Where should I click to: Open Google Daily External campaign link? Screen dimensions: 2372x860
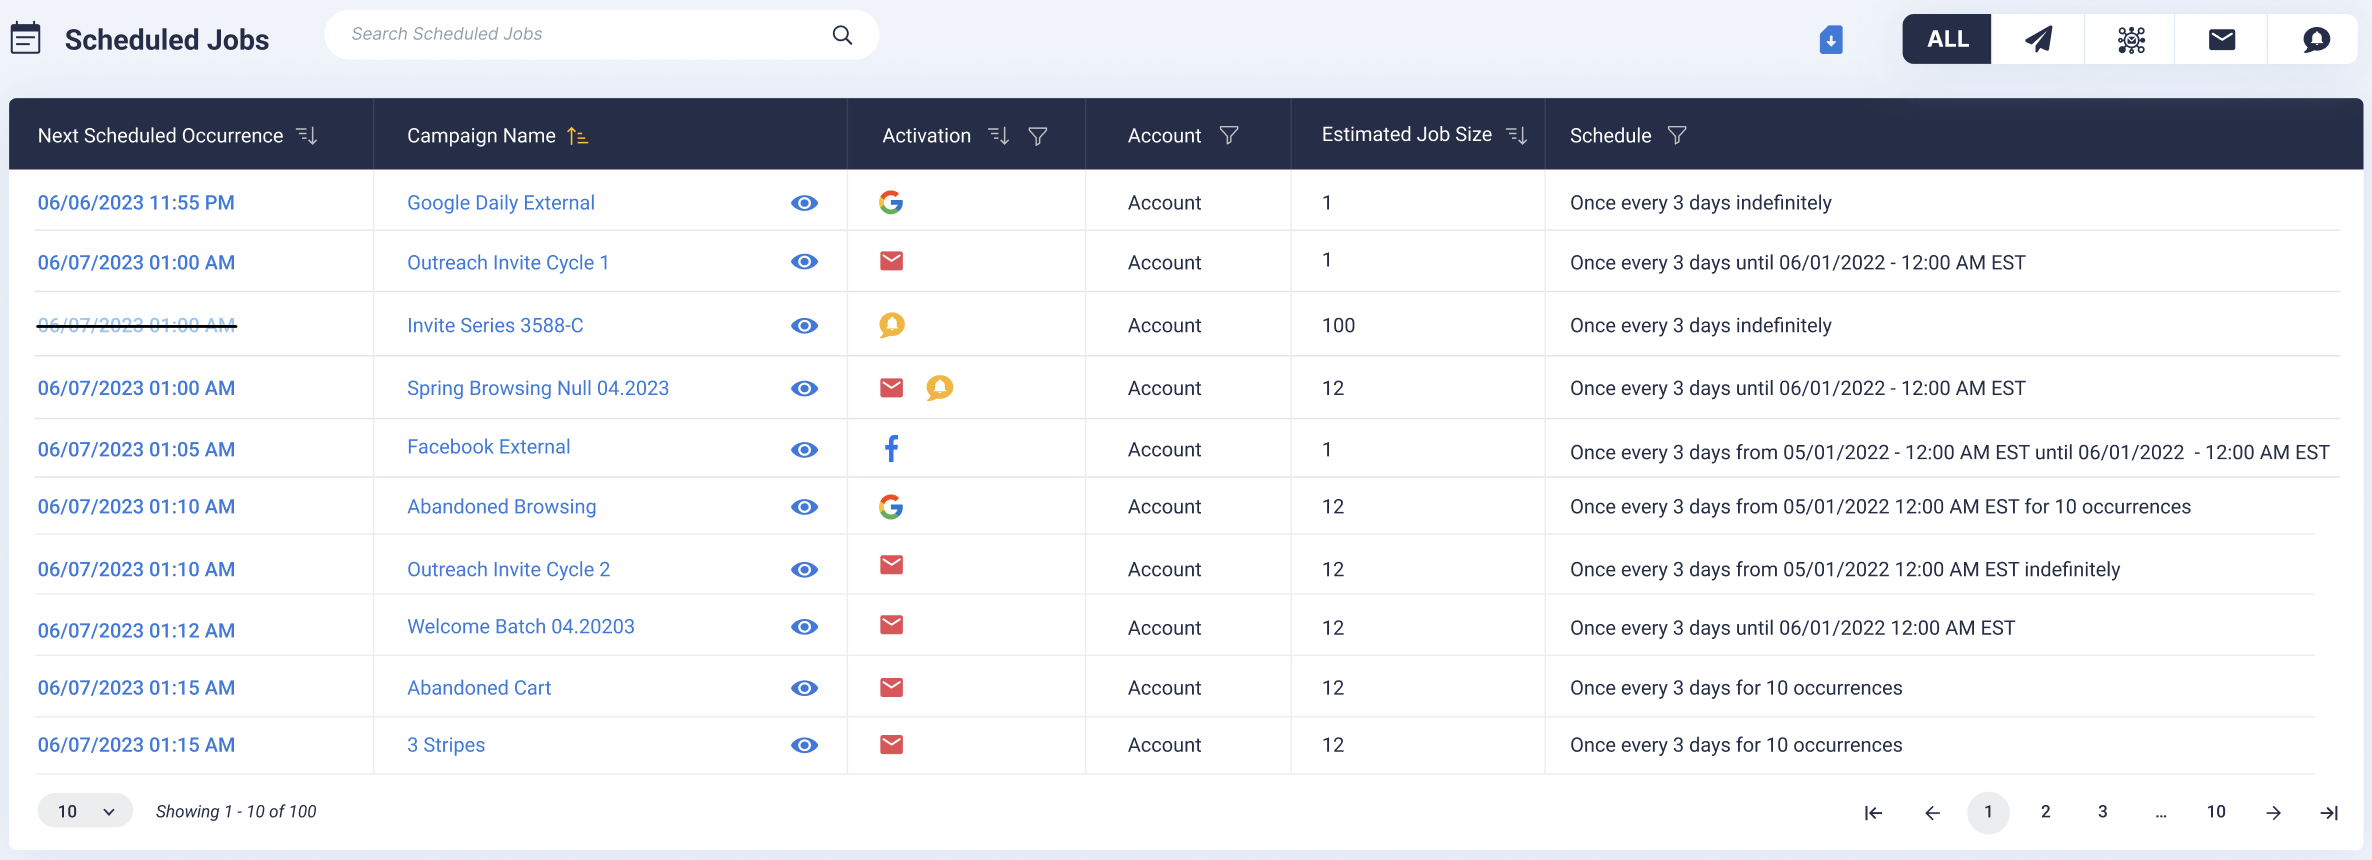pos(501,203)
